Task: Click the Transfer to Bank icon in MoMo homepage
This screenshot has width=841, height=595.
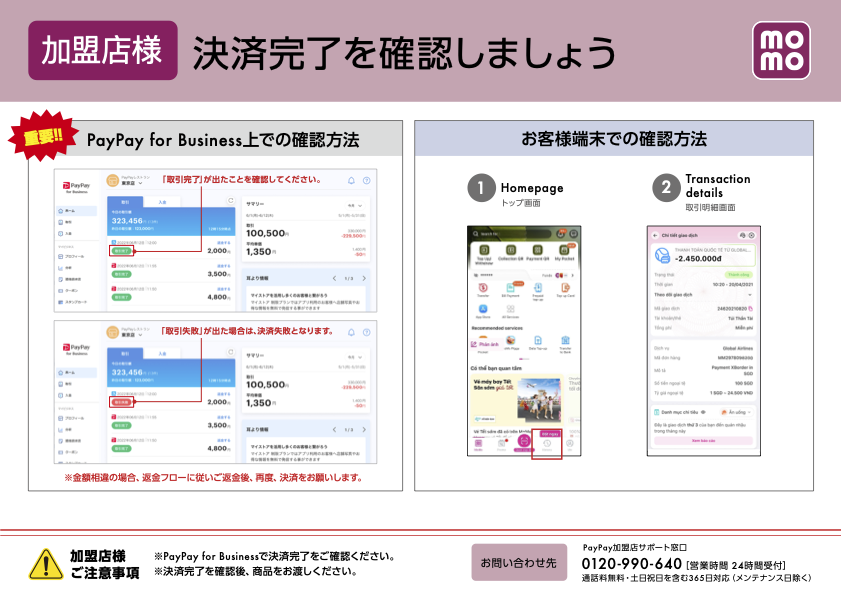Action: click(x=565, y=340)
